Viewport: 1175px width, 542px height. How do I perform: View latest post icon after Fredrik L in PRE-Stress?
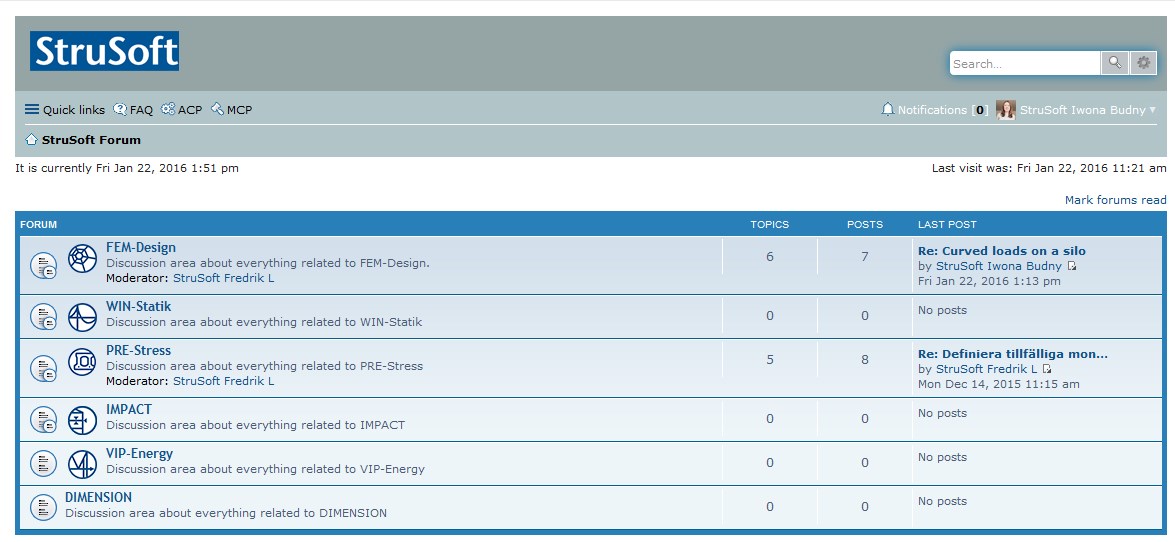click(1047, 369)
